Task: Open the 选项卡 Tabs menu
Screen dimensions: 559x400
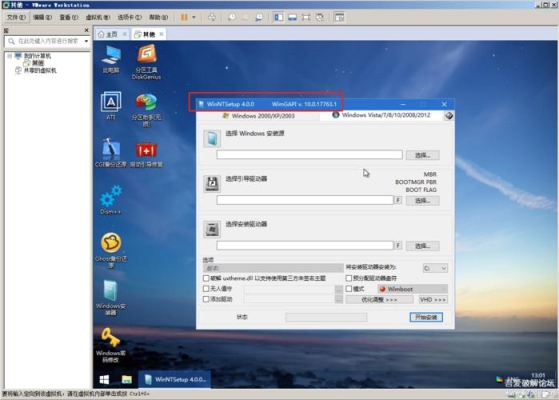Action: (129, 17)
